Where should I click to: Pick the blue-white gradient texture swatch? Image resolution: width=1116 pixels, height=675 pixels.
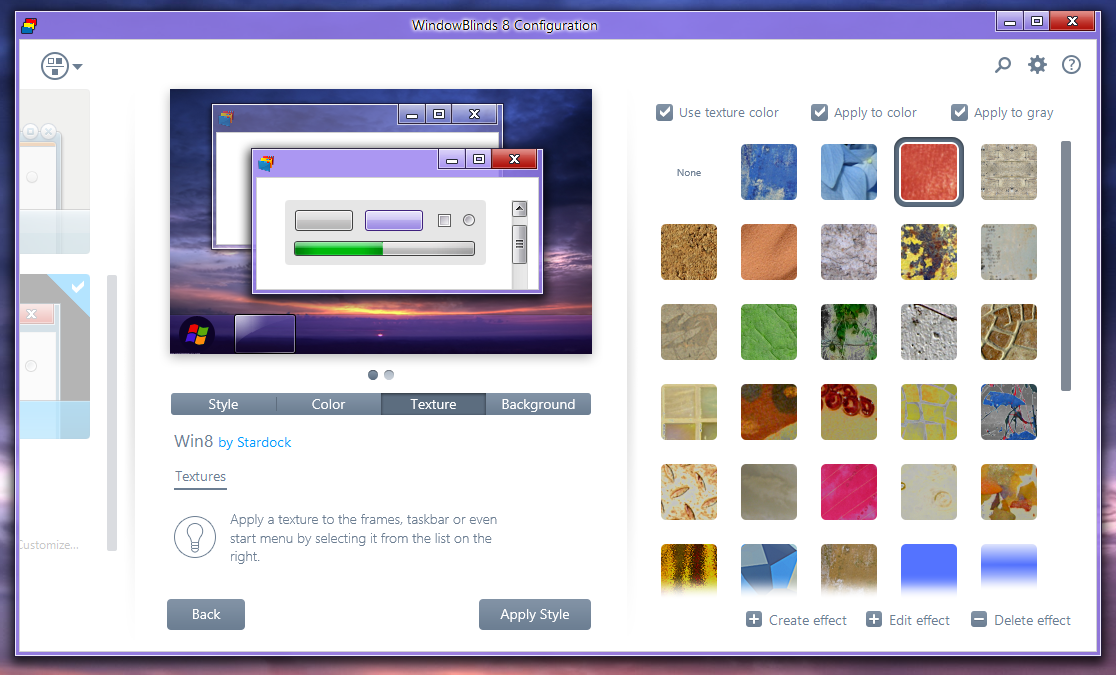coord(1009,570)
